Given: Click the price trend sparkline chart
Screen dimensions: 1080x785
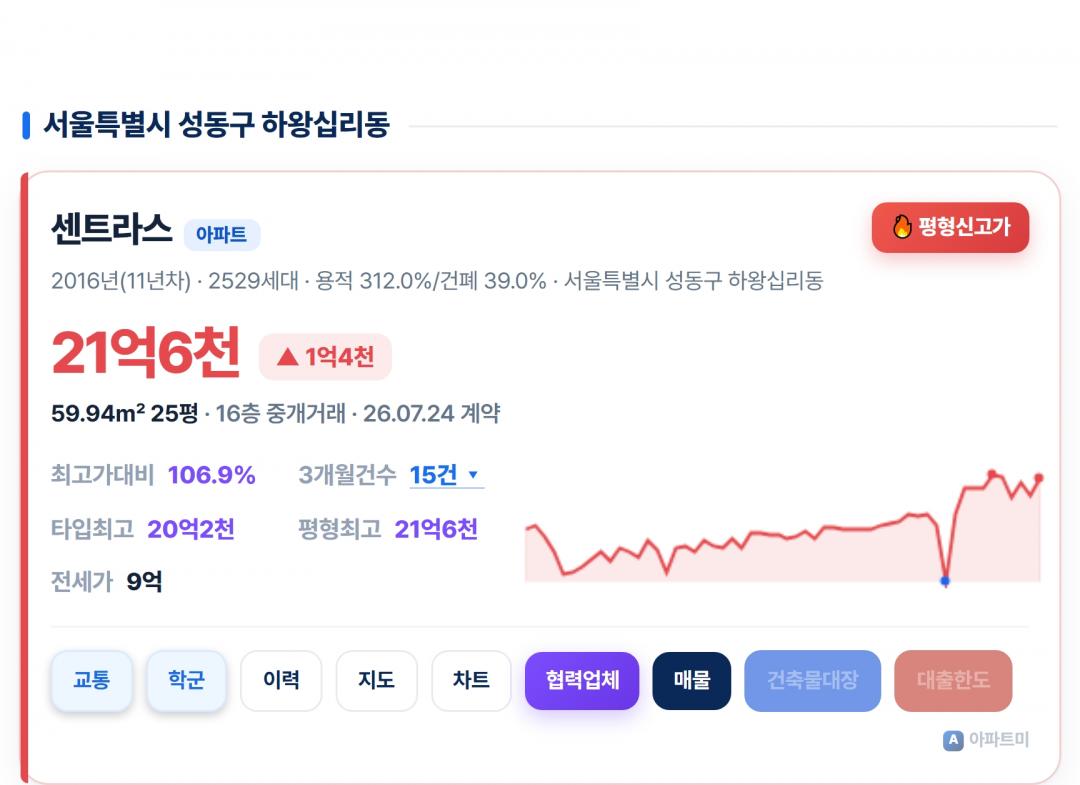Looking at the screenshot, I should [783, 527].
